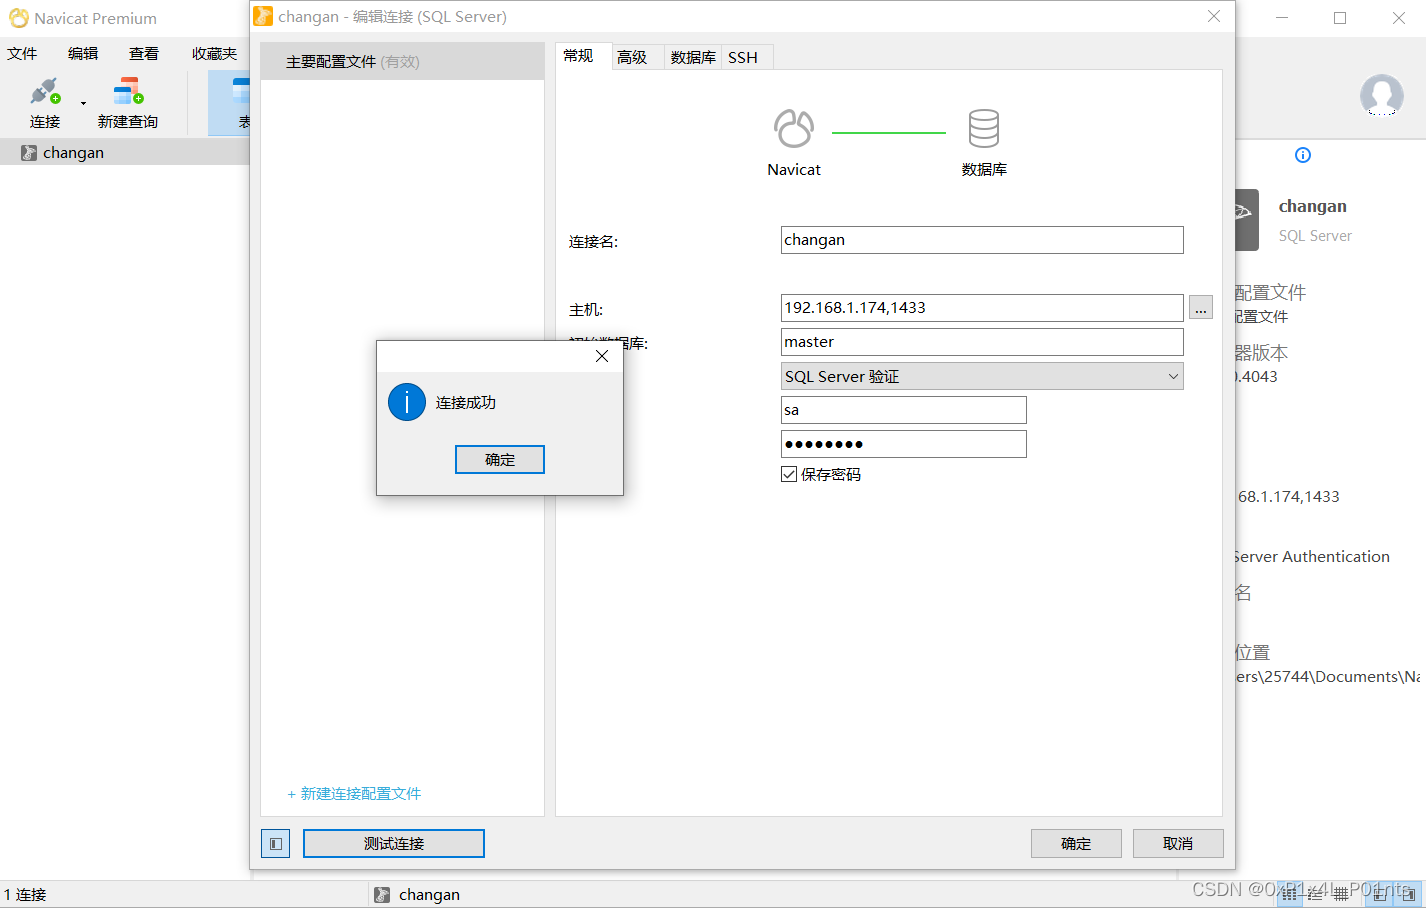Open the 文件 menu in Navicat Premium
This screenshot has width=1426, height=908.
[x=22, y=54]
